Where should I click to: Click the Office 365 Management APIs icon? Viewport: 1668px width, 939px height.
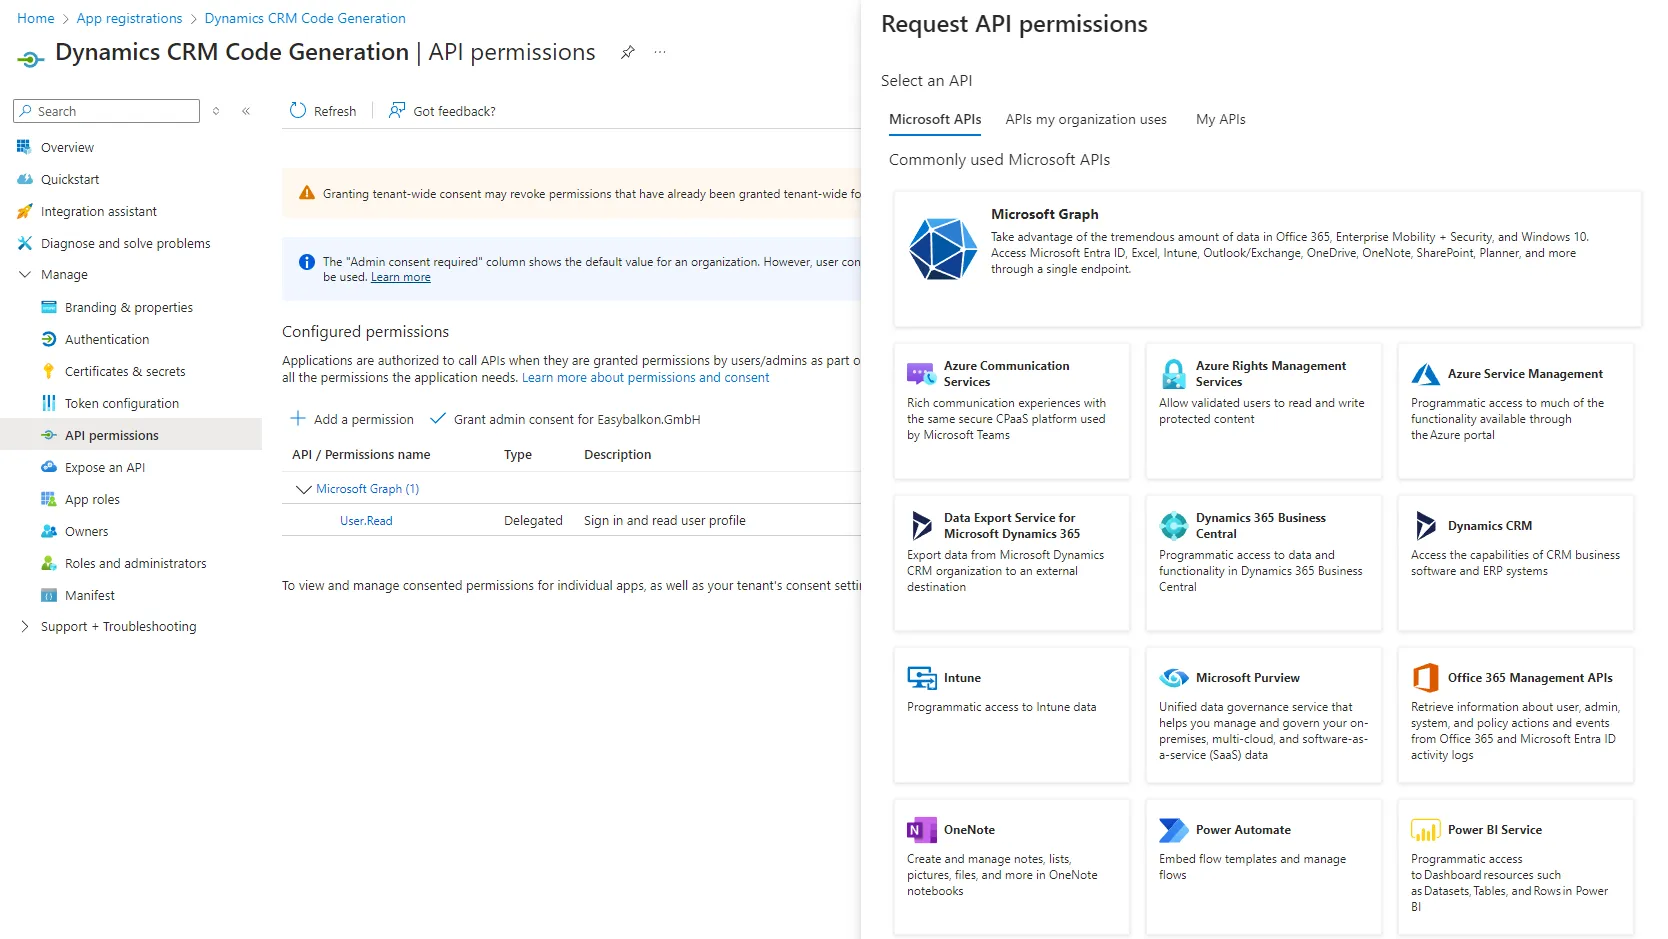pos(1425,677)
